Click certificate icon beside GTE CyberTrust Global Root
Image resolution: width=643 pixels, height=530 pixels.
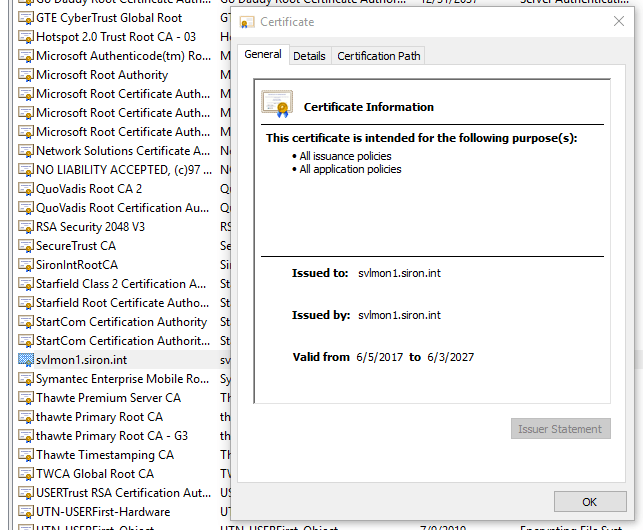[x=25, y=18]
